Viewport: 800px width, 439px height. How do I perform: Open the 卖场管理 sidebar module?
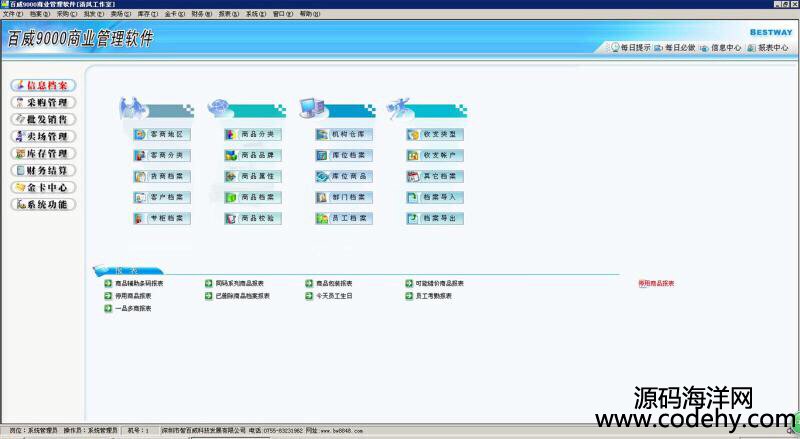43,136
